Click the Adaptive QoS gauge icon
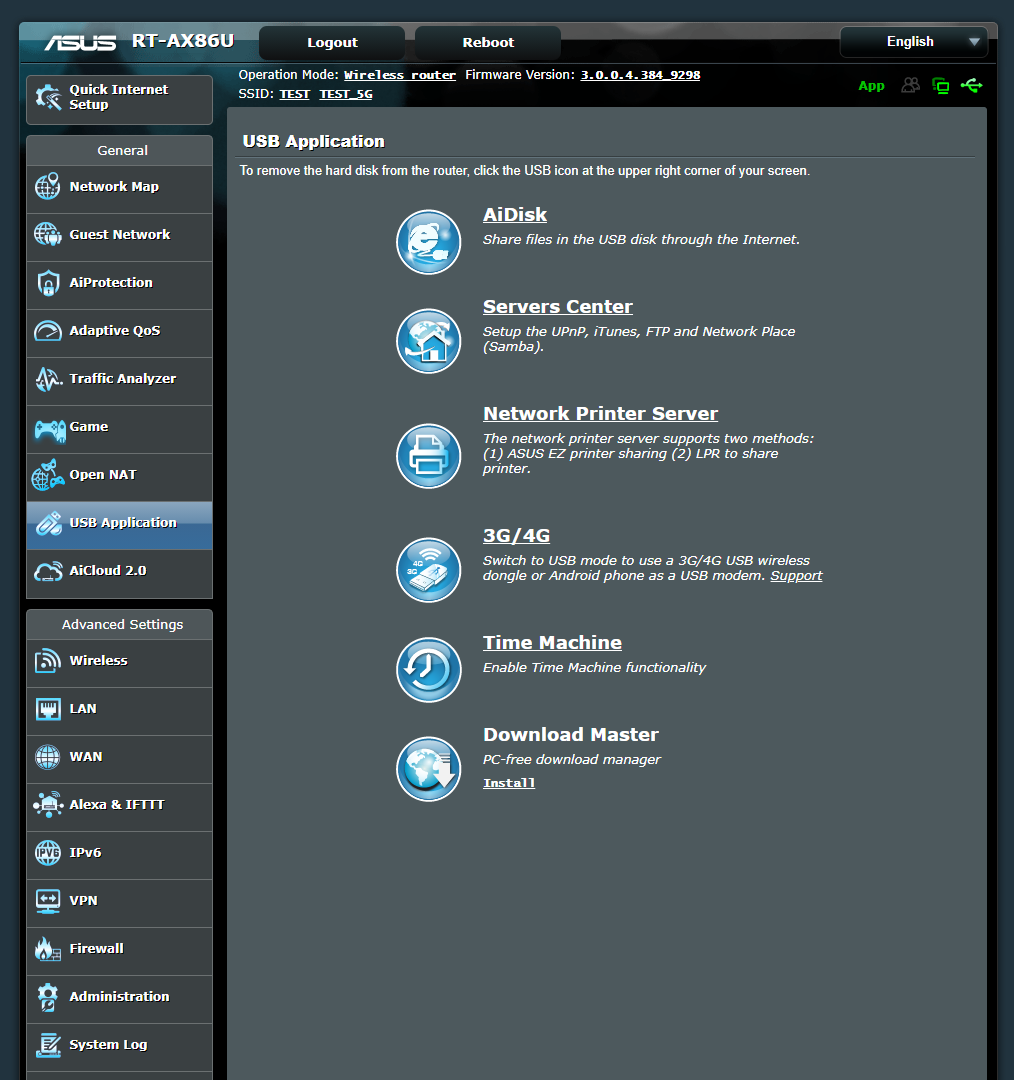The image size is (1014, 1080). 48,331
